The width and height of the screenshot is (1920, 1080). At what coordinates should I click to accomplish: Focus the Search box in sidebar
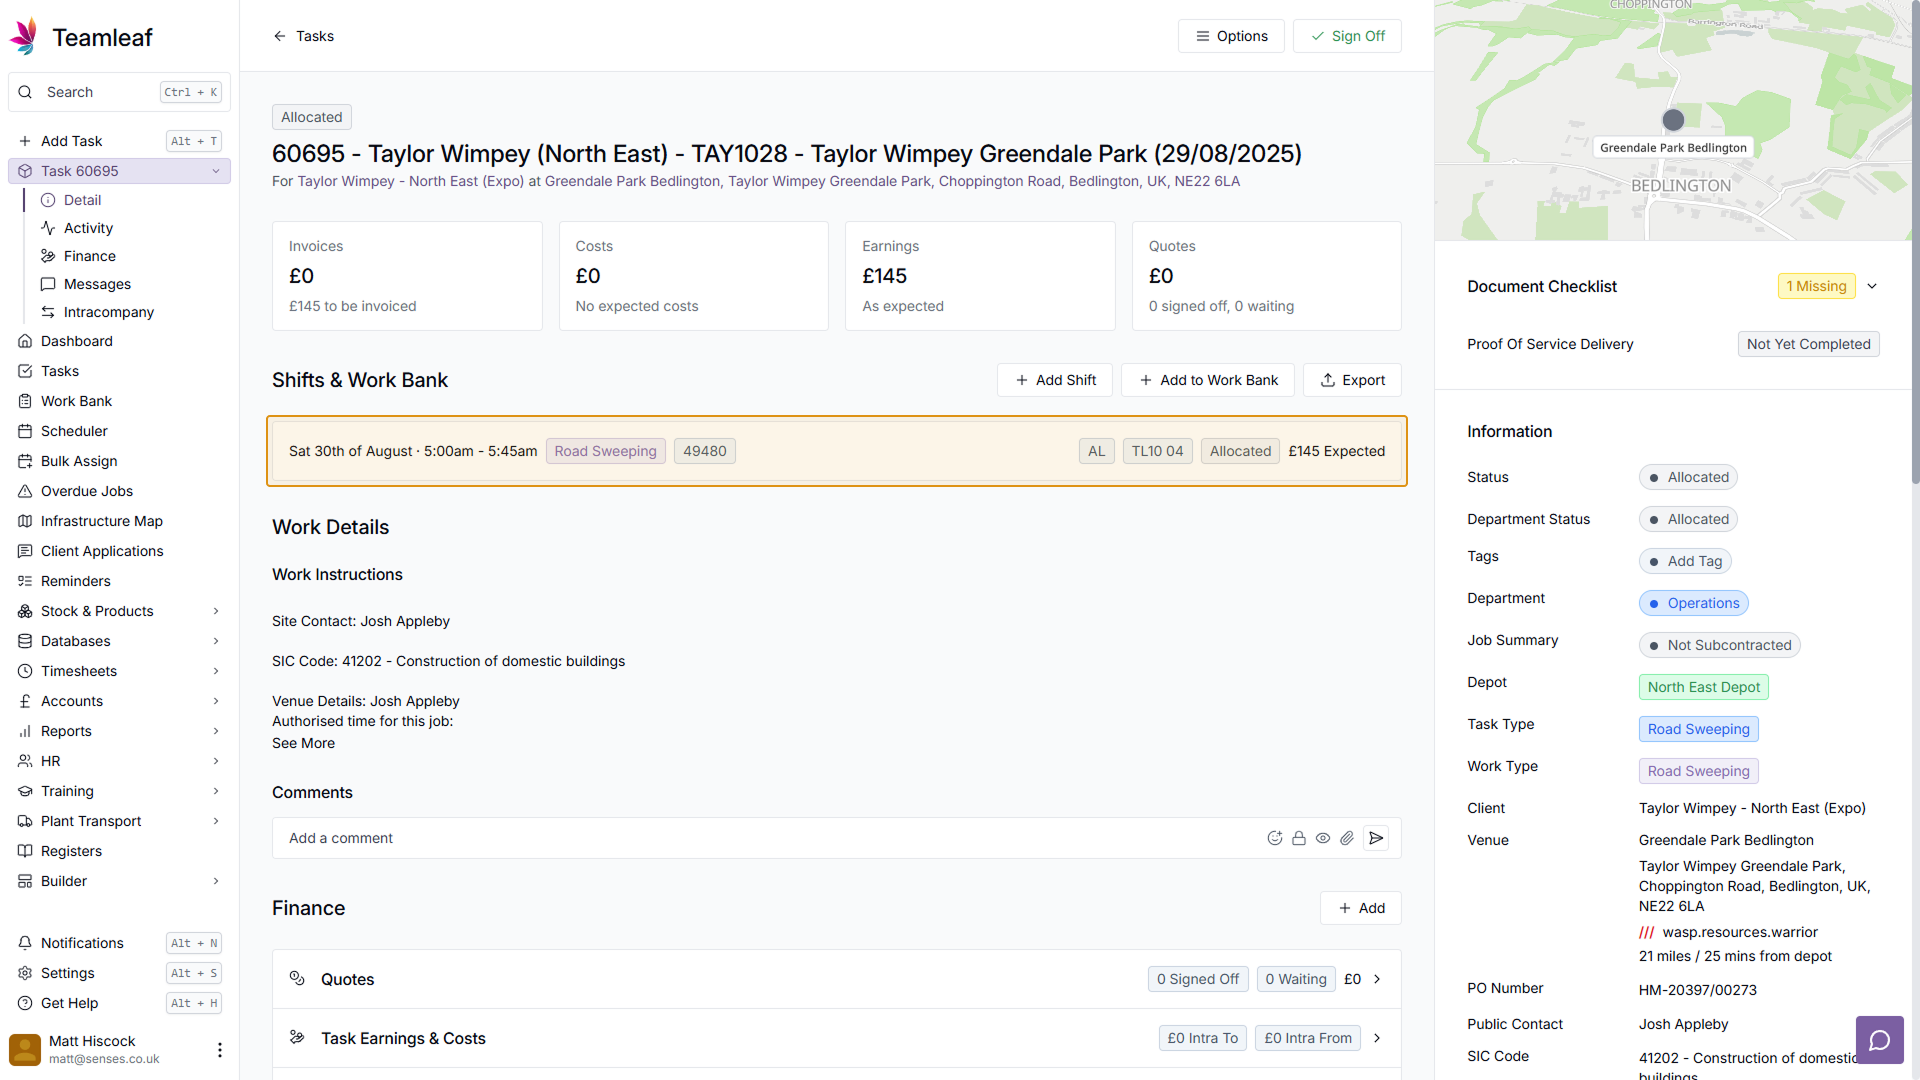coord(119,92)
